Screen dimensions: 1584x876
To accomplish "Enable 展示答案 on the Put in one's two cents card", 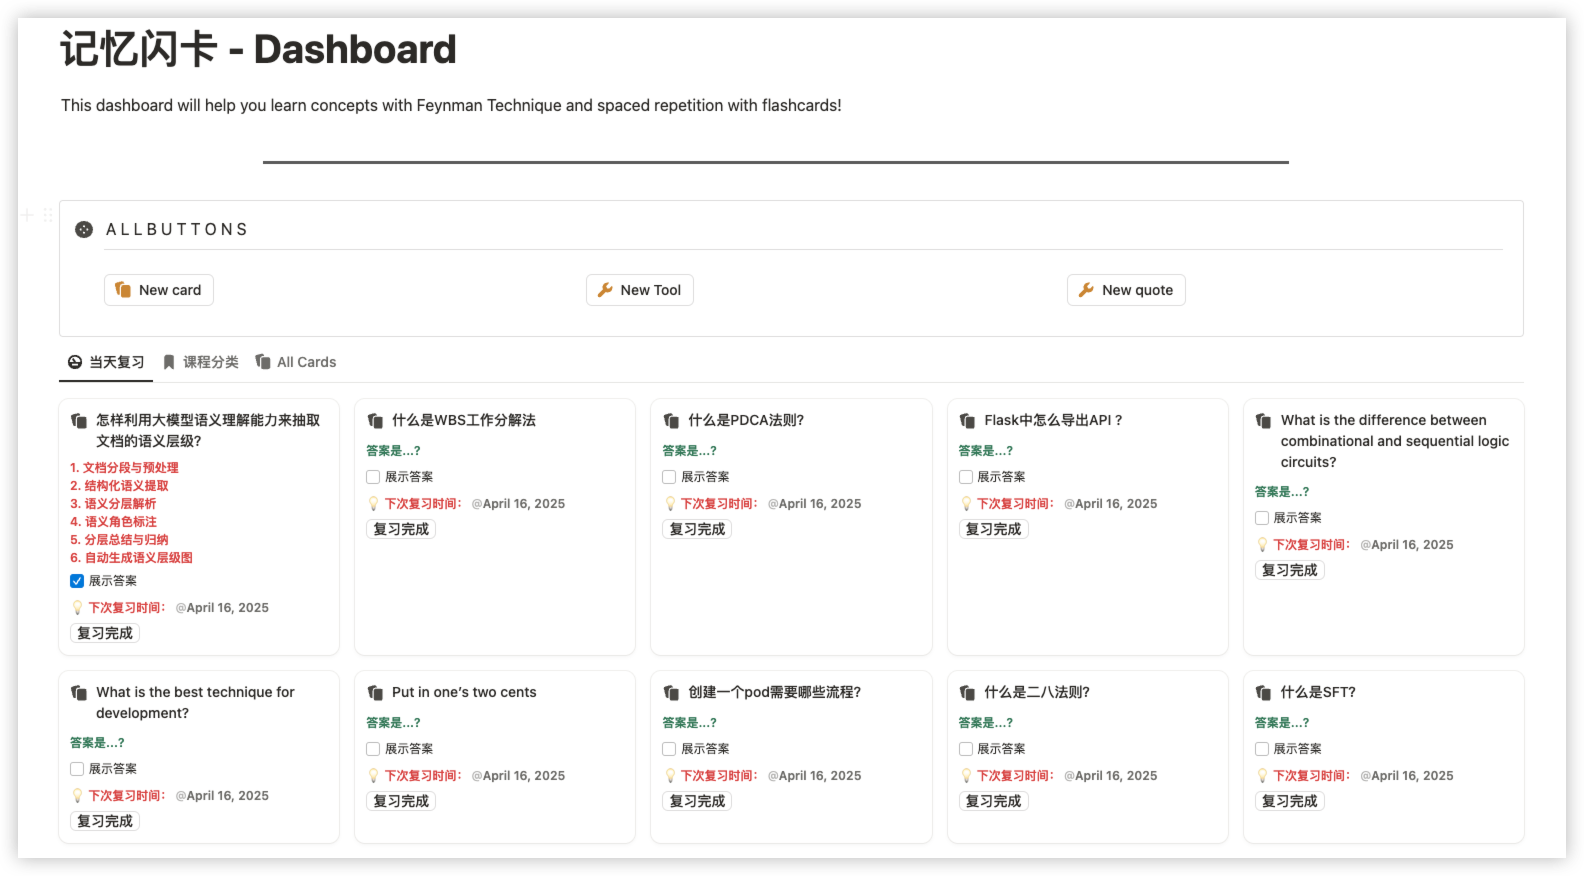I will [373, 749].
